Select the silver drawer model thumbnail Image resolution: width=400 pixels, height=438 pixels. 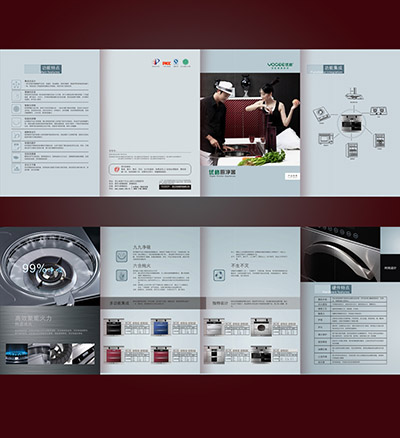click(x=213, y=327)
